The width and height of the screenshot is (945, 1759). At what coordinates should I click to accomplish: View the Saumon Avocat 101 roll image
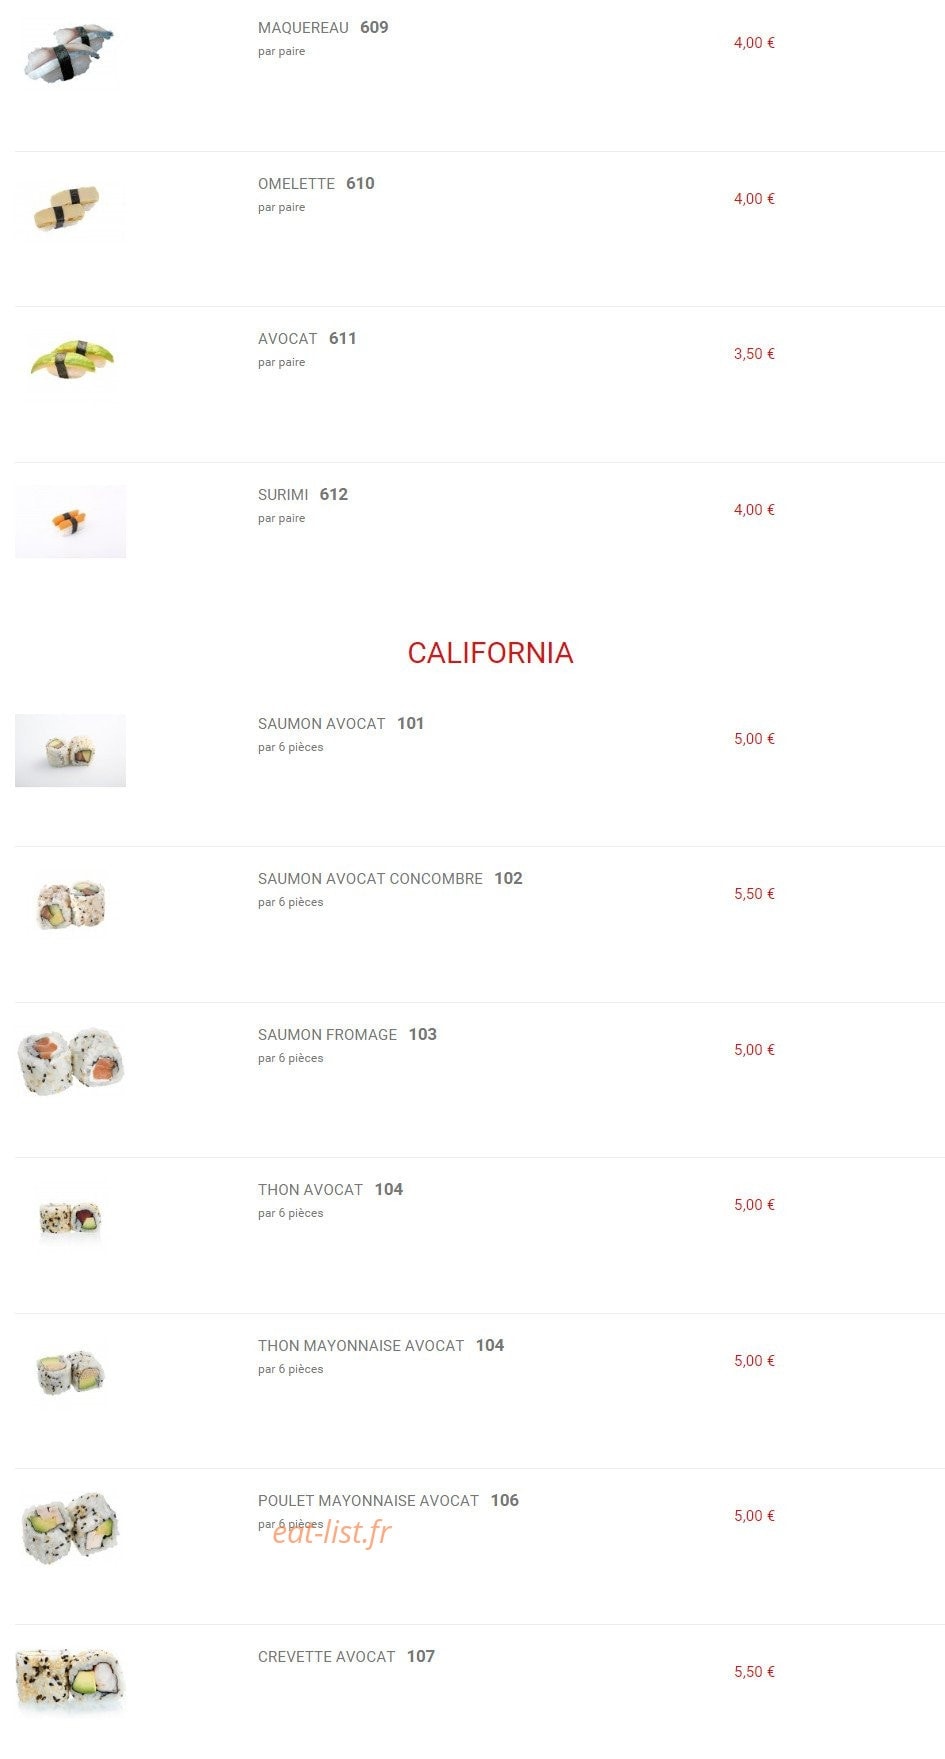click(70, 750)
